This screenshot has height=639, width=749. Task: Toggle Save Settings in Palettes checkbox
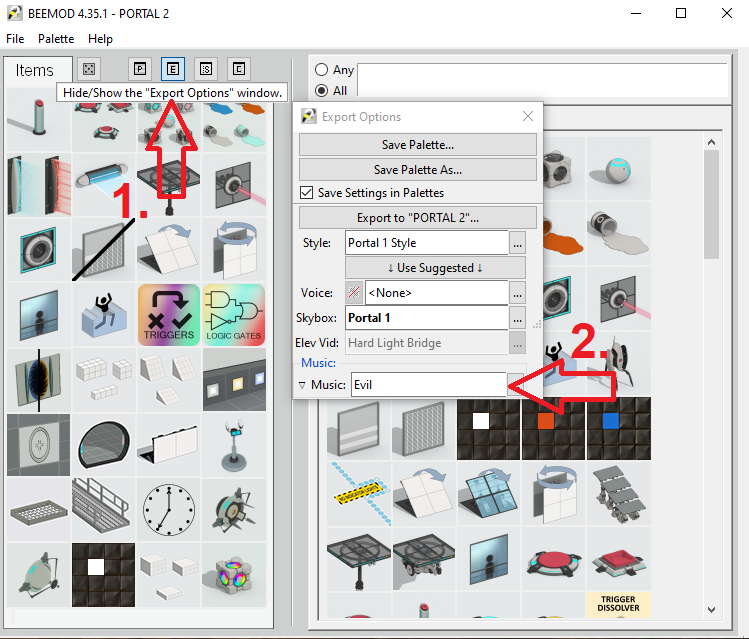click(306, 192)
